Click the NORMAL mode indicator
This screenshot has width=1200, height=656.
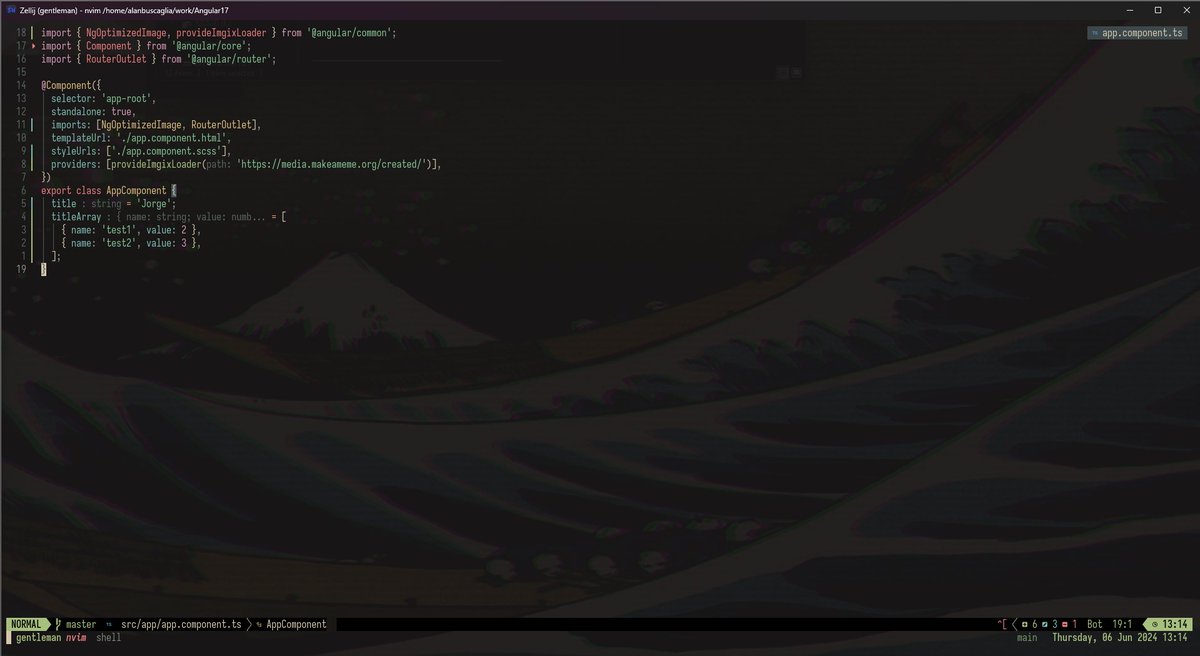pos(26,624)
